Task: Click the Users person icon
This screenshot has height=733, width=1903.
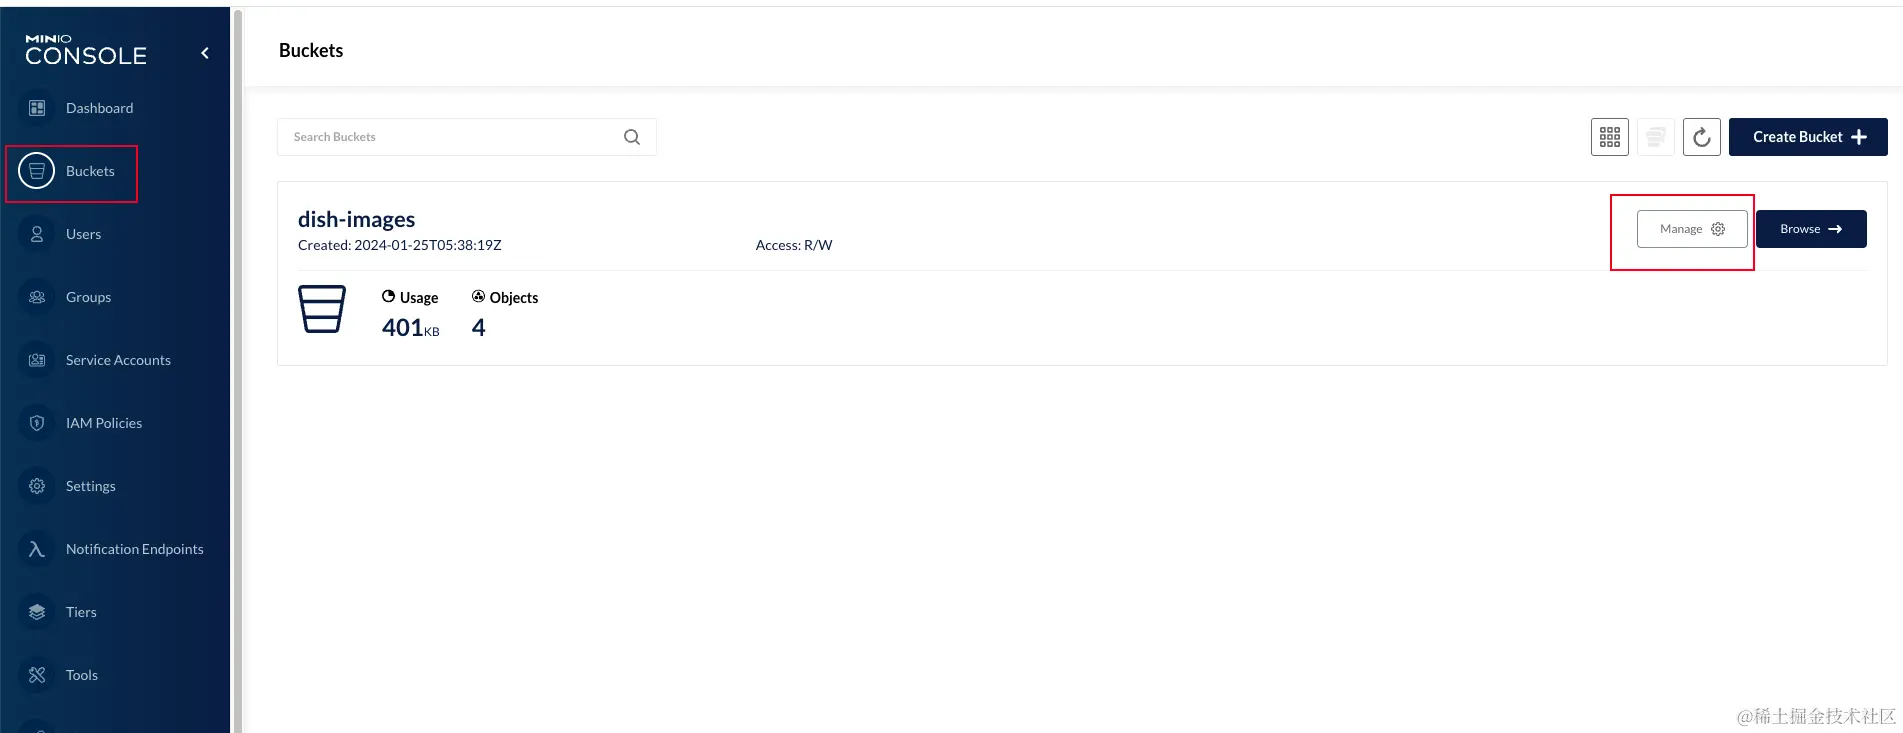Action: tap(37, 234)
